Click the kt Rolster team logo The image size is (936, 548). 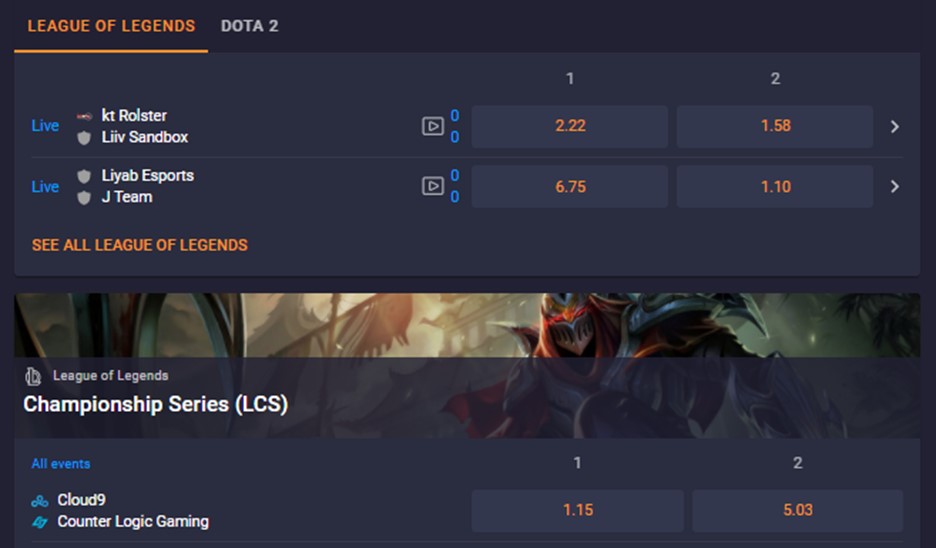coord(84,116)
